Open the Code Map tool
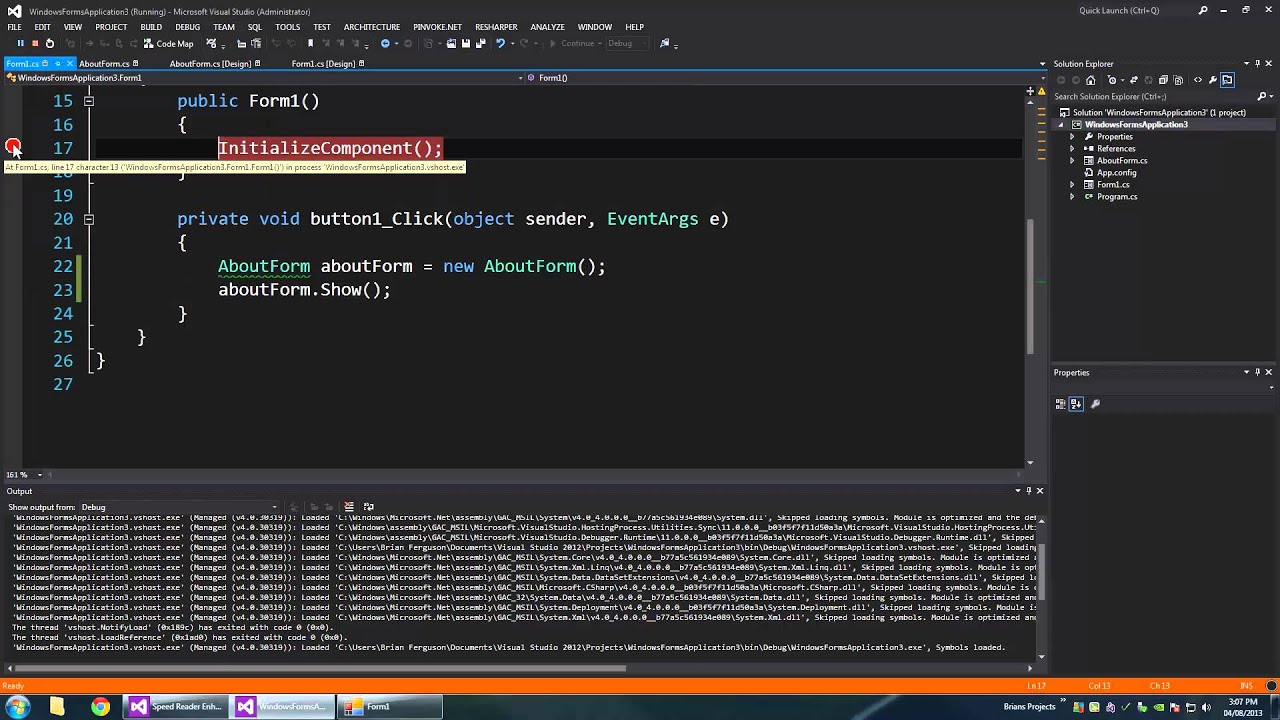 168,43
